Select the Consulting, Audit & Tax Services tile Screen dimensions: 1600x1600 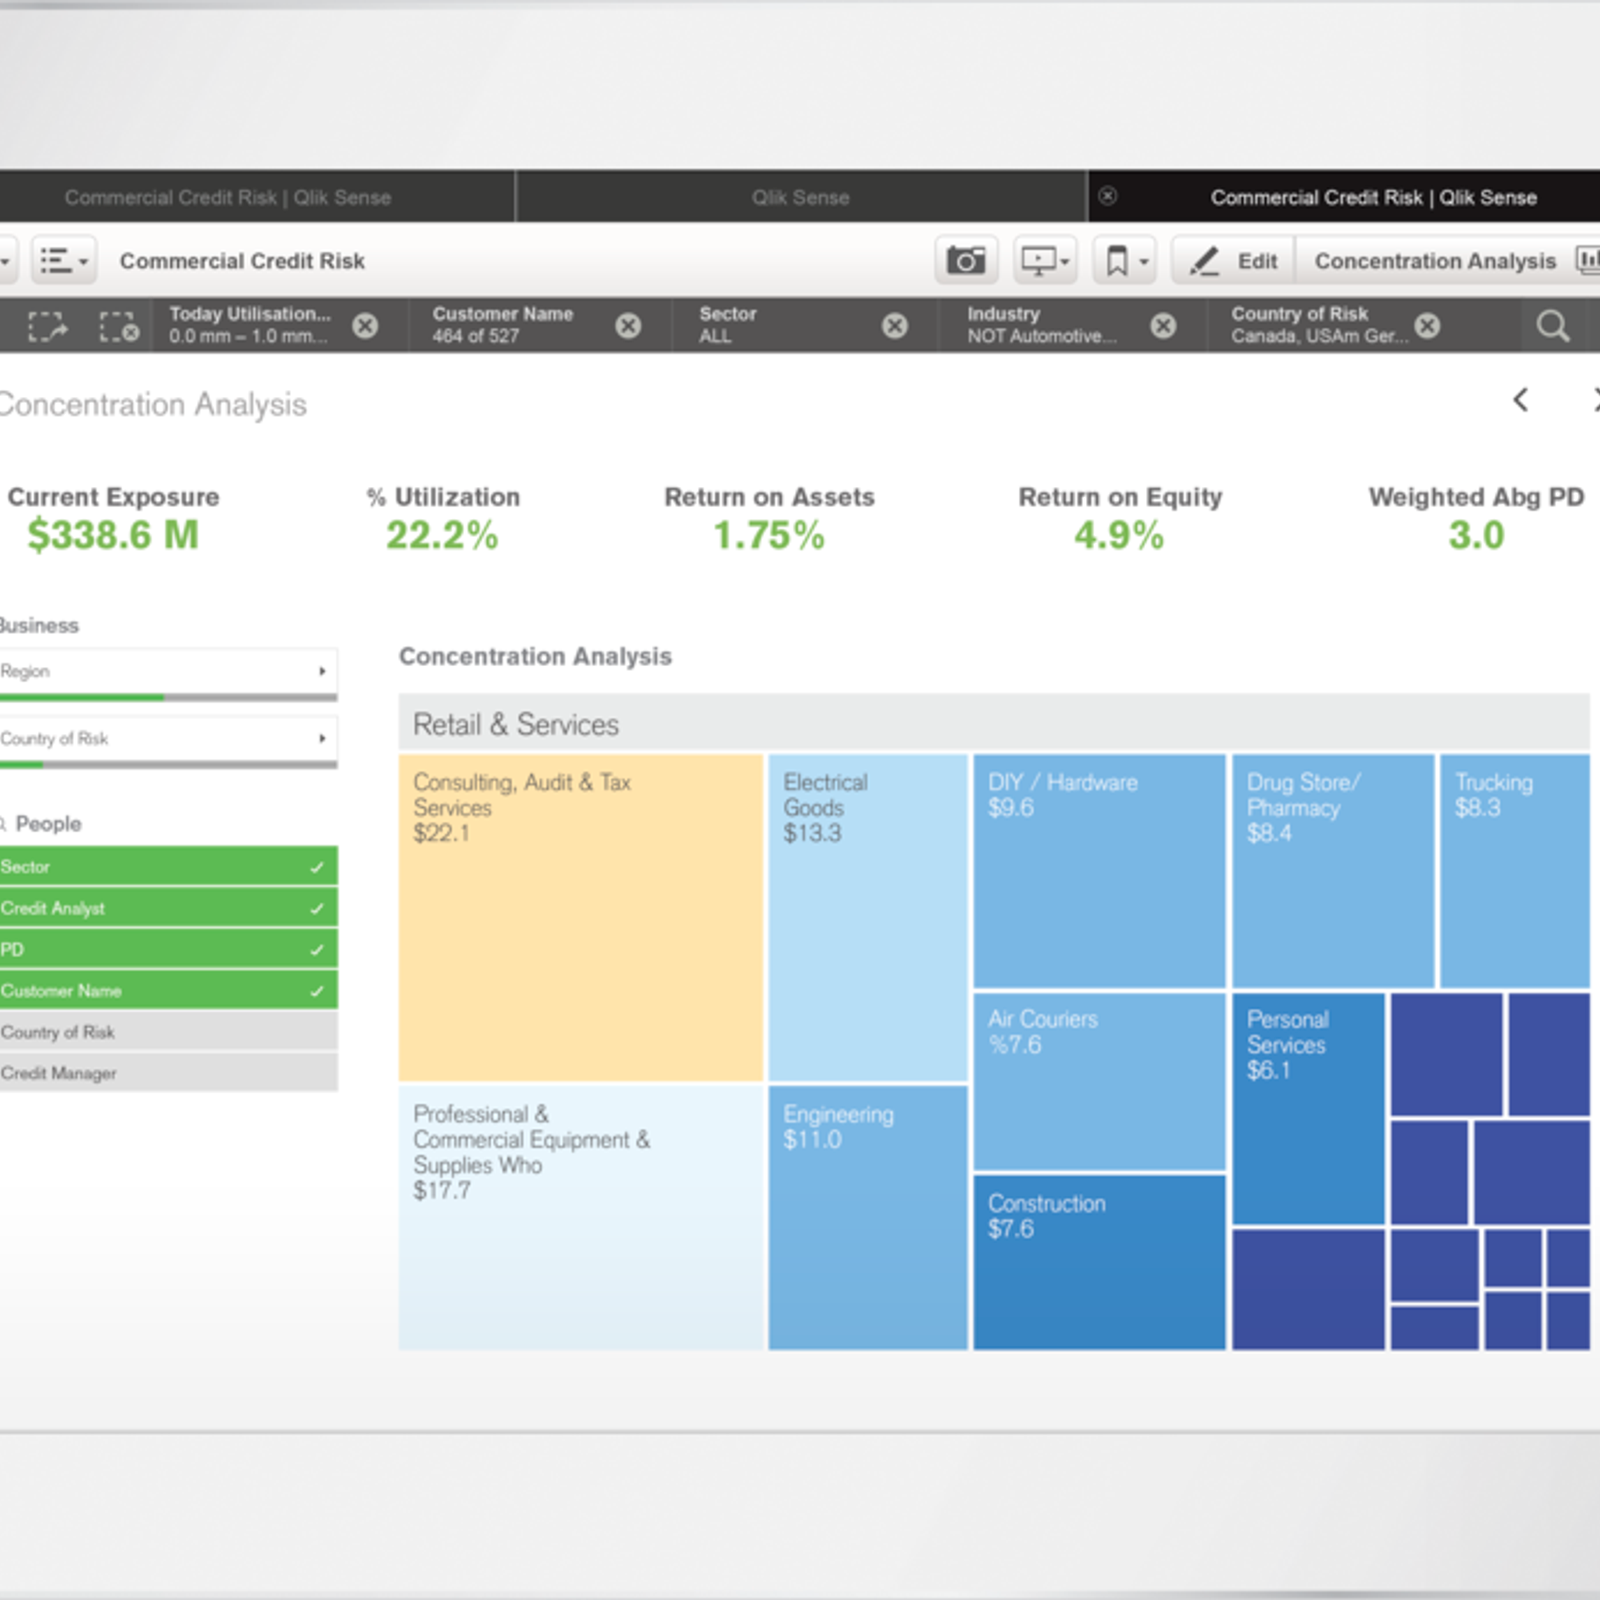click(581, 917)
